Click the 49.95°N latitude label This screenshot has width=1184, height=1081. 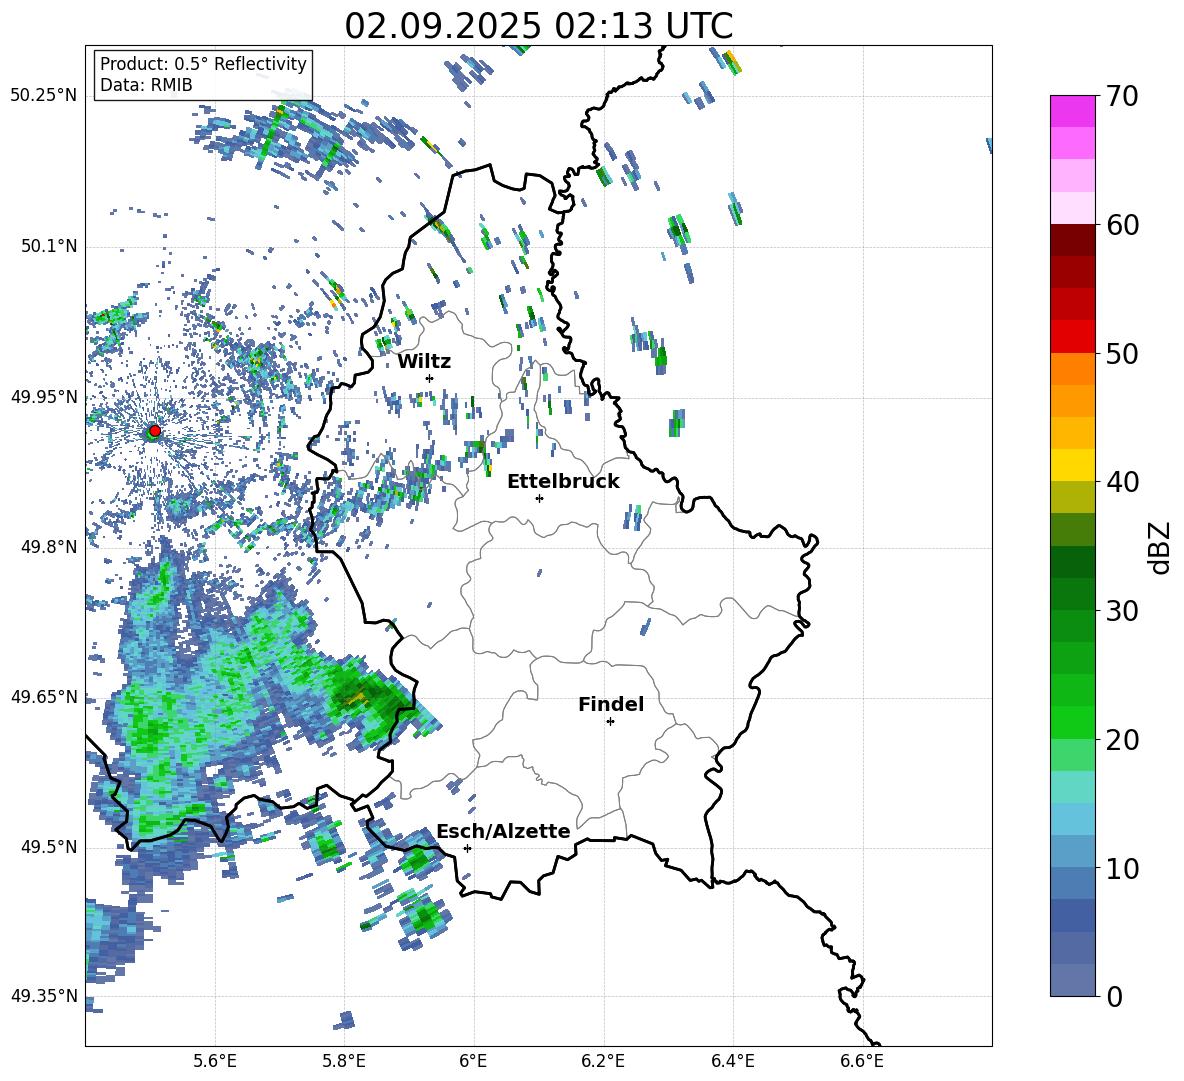(x=44, y=396)
